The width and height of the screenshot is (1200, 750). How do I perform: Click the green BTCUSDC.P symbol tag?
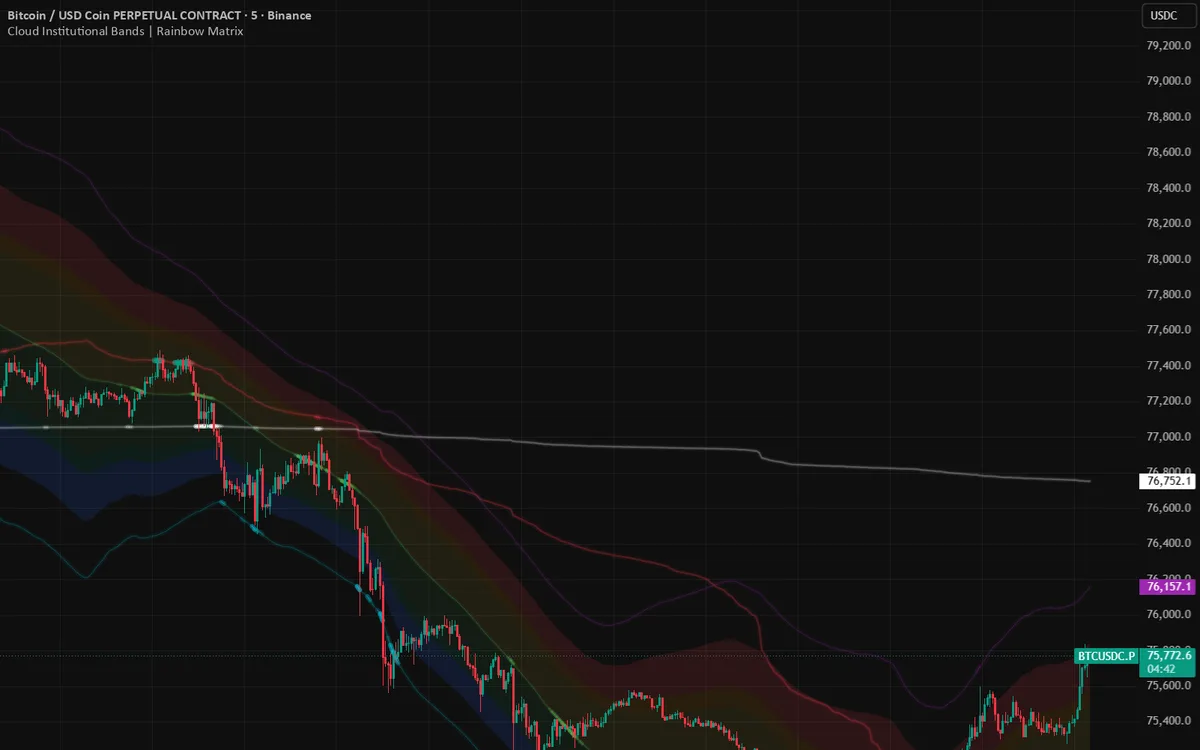[1106, 656]
